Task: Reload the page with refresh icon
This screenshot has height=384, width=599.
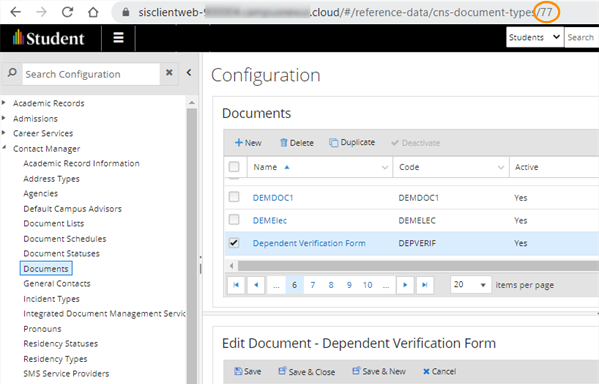Action: (67, 12)
